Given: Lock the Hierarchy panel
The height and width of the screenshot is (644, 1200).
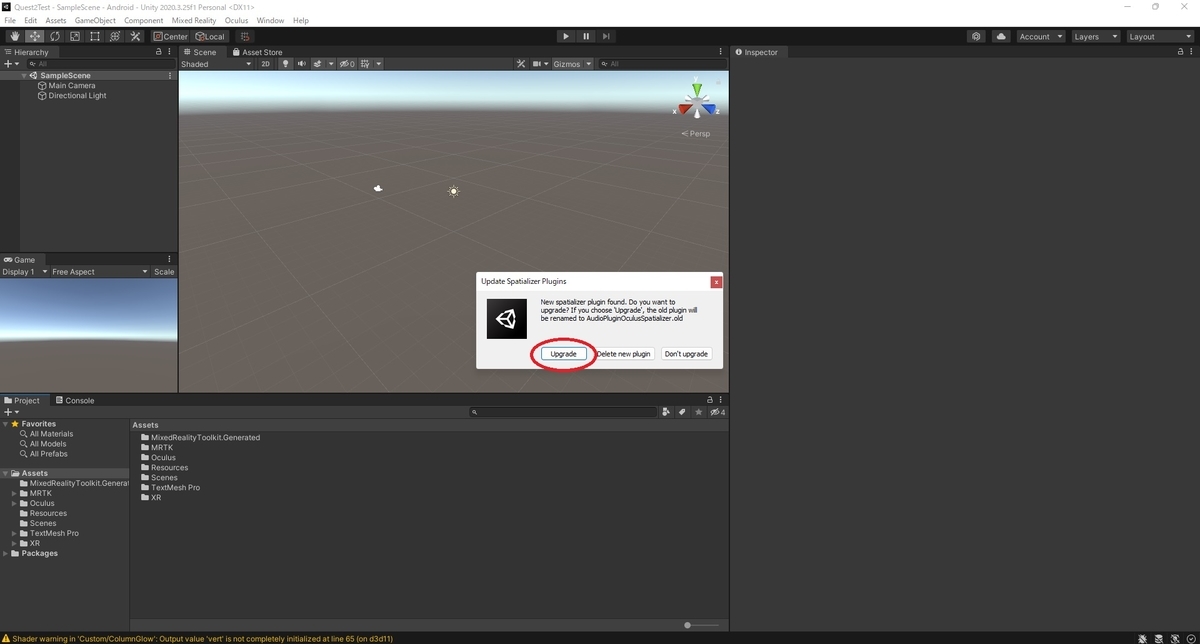Looking at the screenshot, I should tap(158, 52).
